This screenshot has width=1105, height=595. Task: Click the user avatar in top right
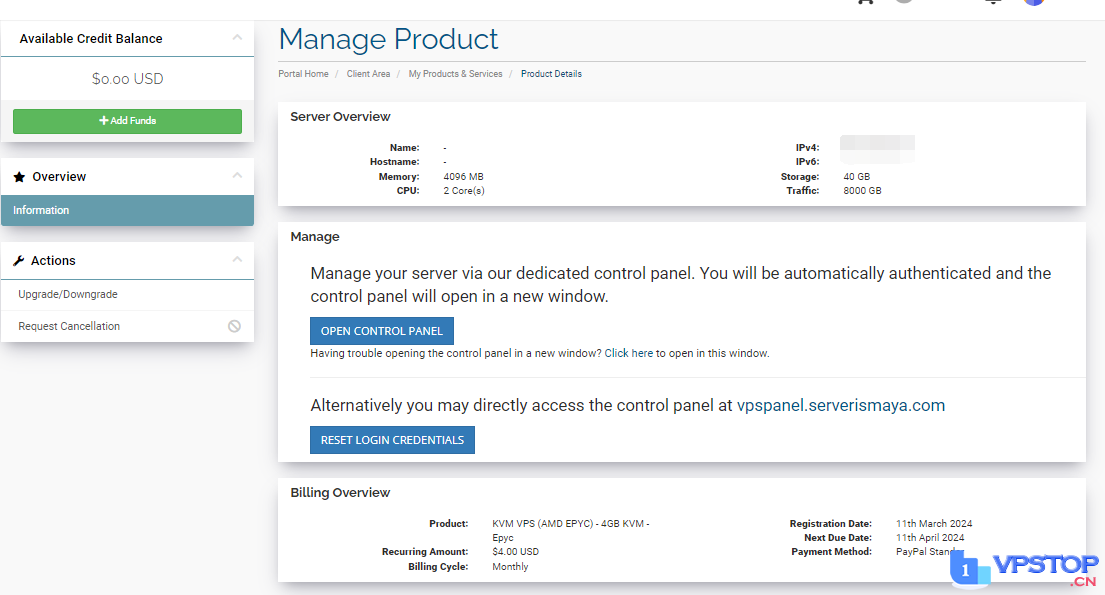1033,2
